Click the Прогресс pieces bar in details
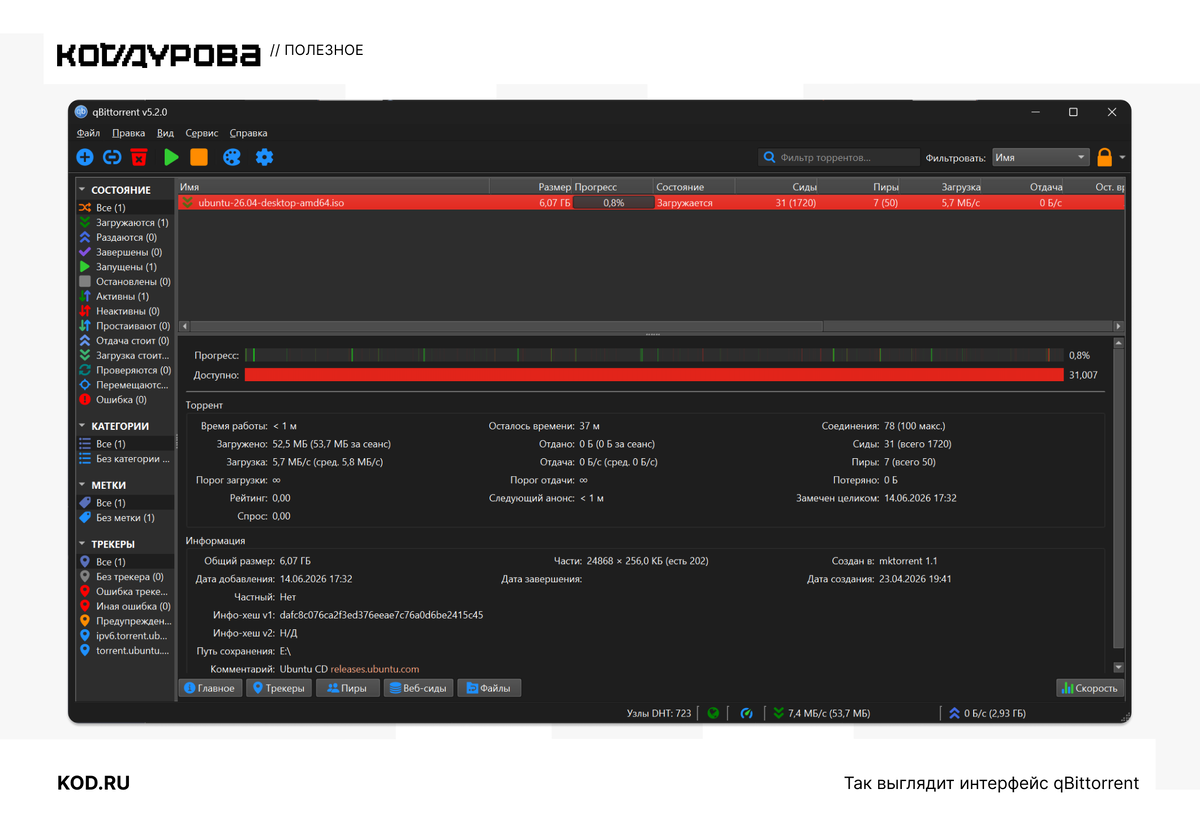Screen dimensions: 1200x823 pos(654,355)
